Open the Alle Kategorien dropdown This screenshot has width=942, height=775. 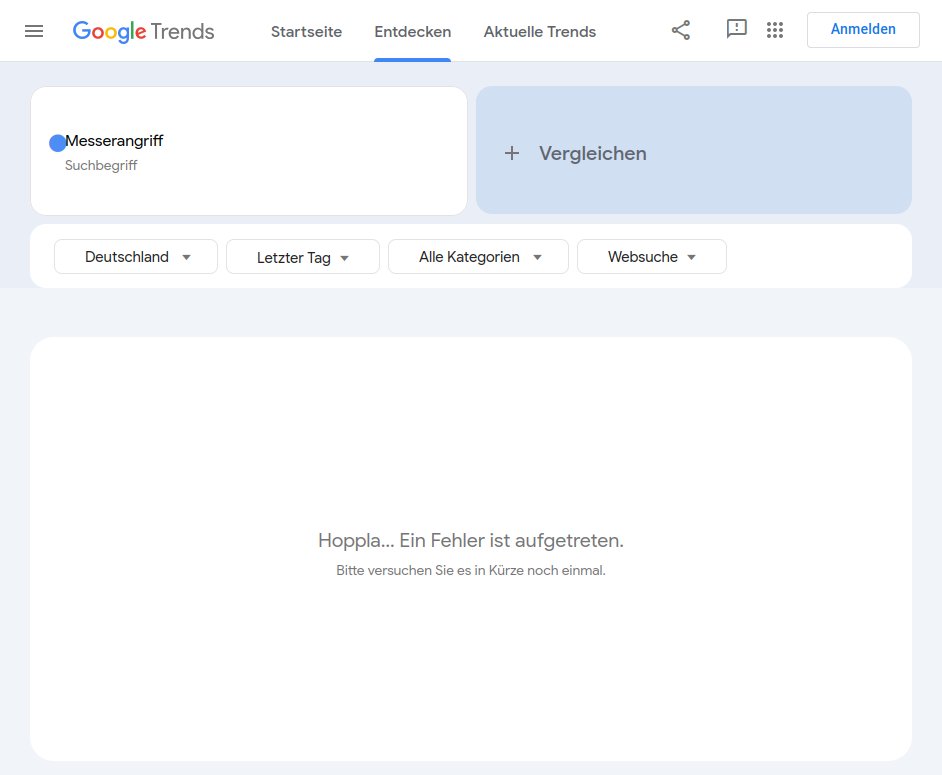coord(478,256)
